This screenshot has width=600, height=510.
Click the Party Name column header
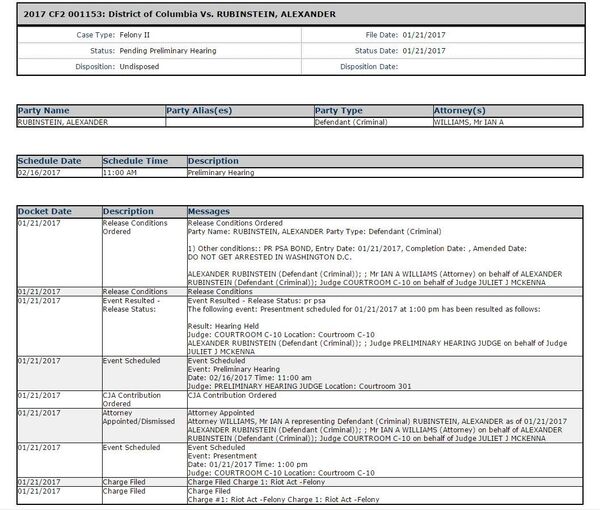click(44, 110)
